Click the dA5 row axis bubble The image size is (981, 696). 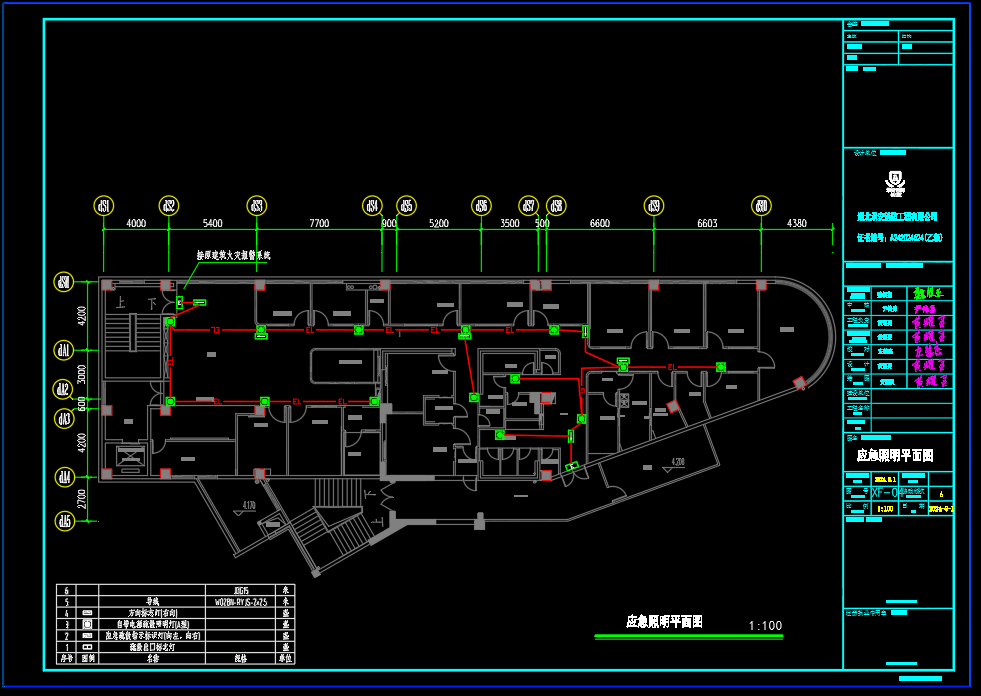point(64,521)
